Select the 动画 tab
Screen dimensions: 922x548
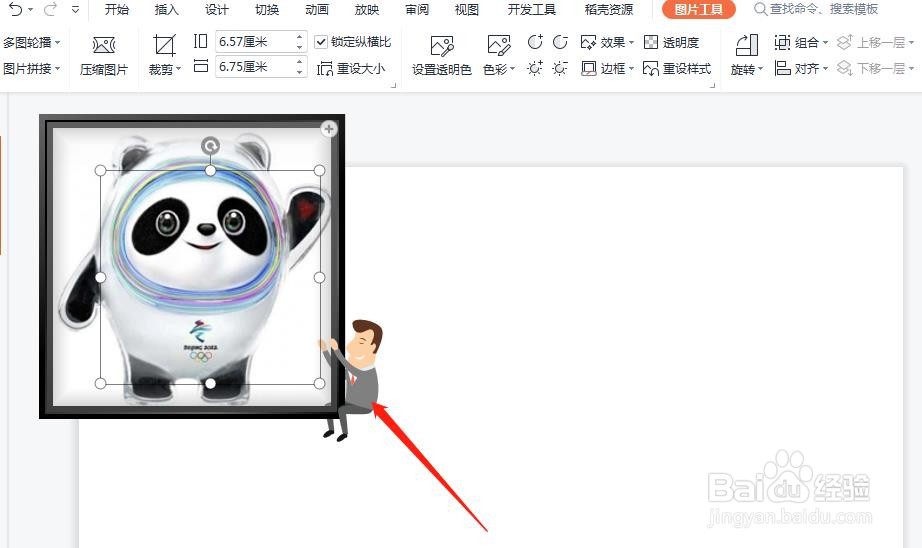pyautogui.click(x=317, y=9)
